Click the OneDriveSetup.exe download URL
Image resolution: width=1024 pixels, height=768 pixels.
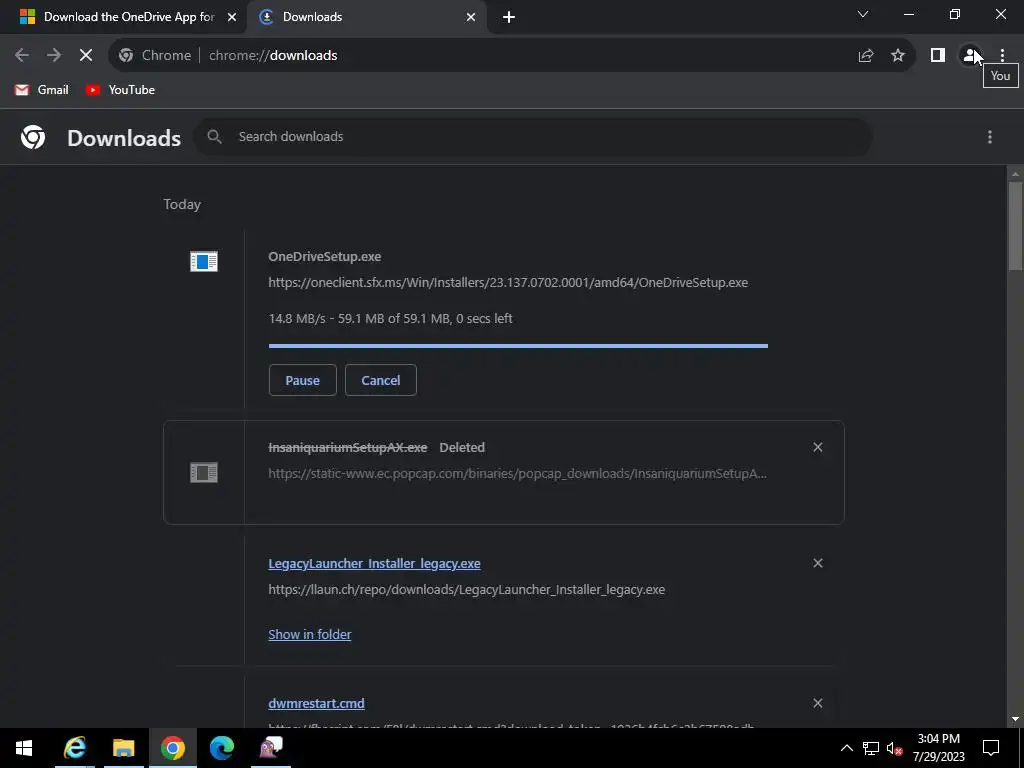tap(508, 283)
